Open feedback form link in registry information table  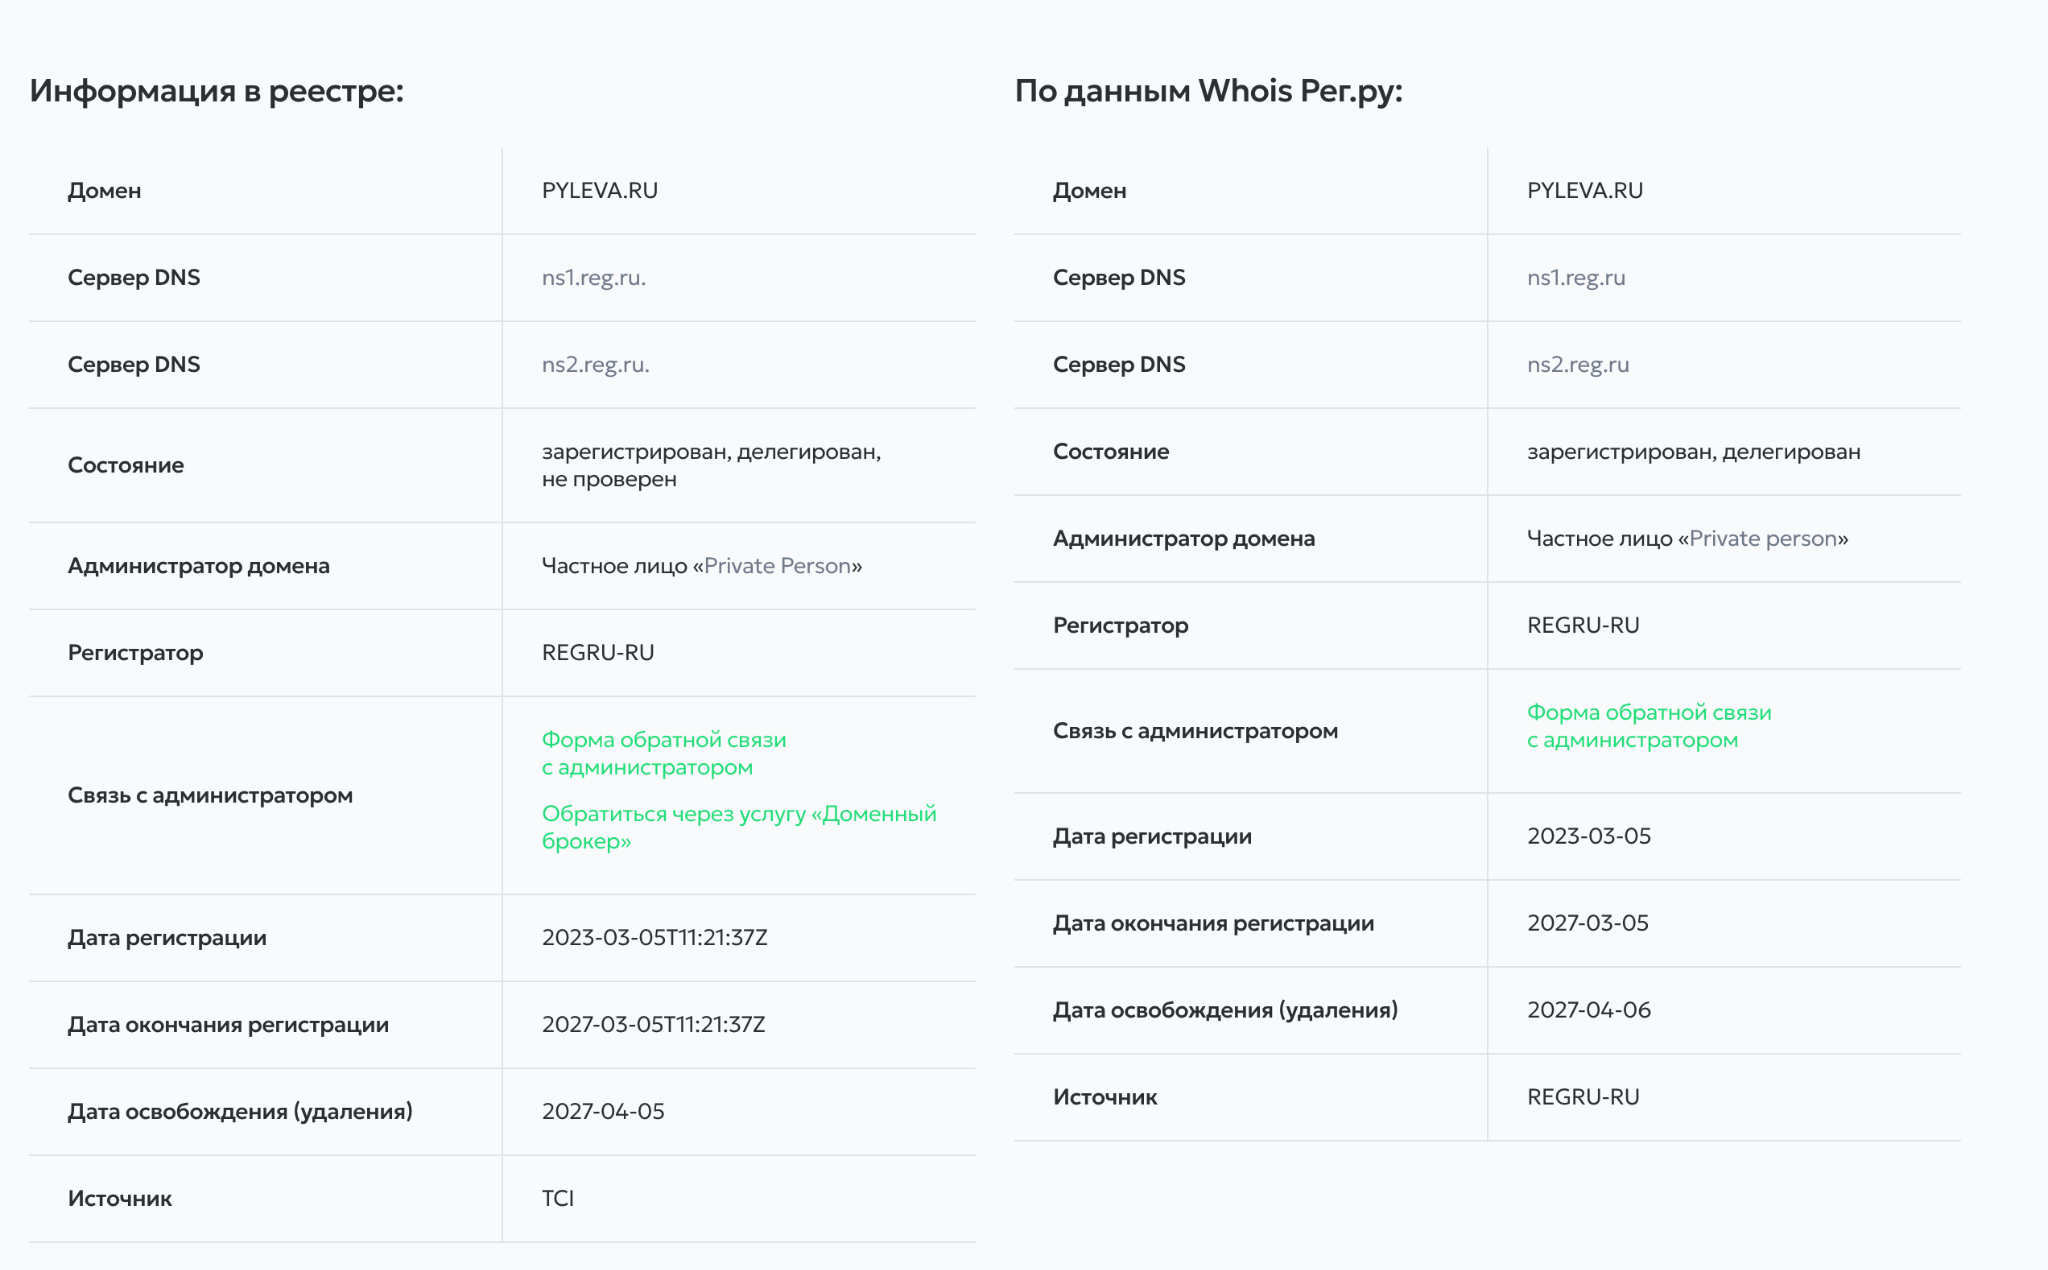(x=663, y=754)
